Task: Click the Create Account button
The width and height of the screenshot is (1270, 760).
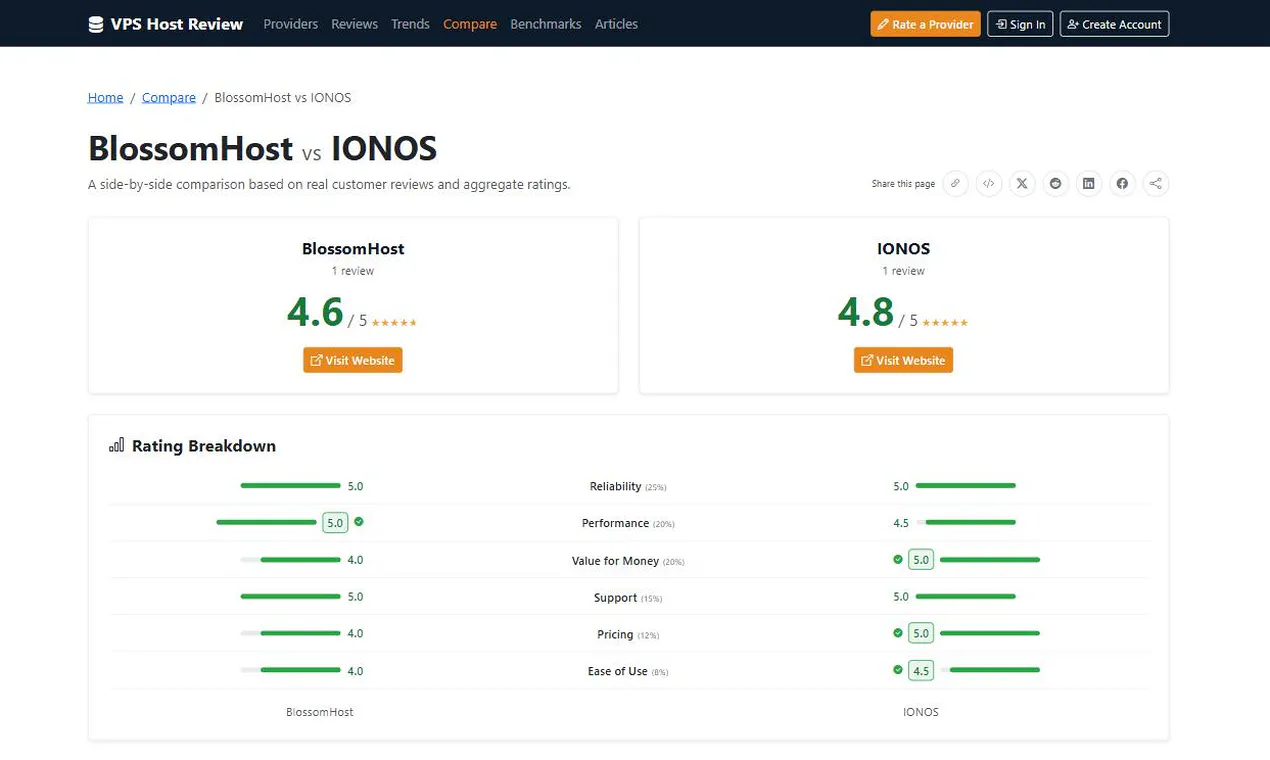Action: click(x=1114, y=24)
